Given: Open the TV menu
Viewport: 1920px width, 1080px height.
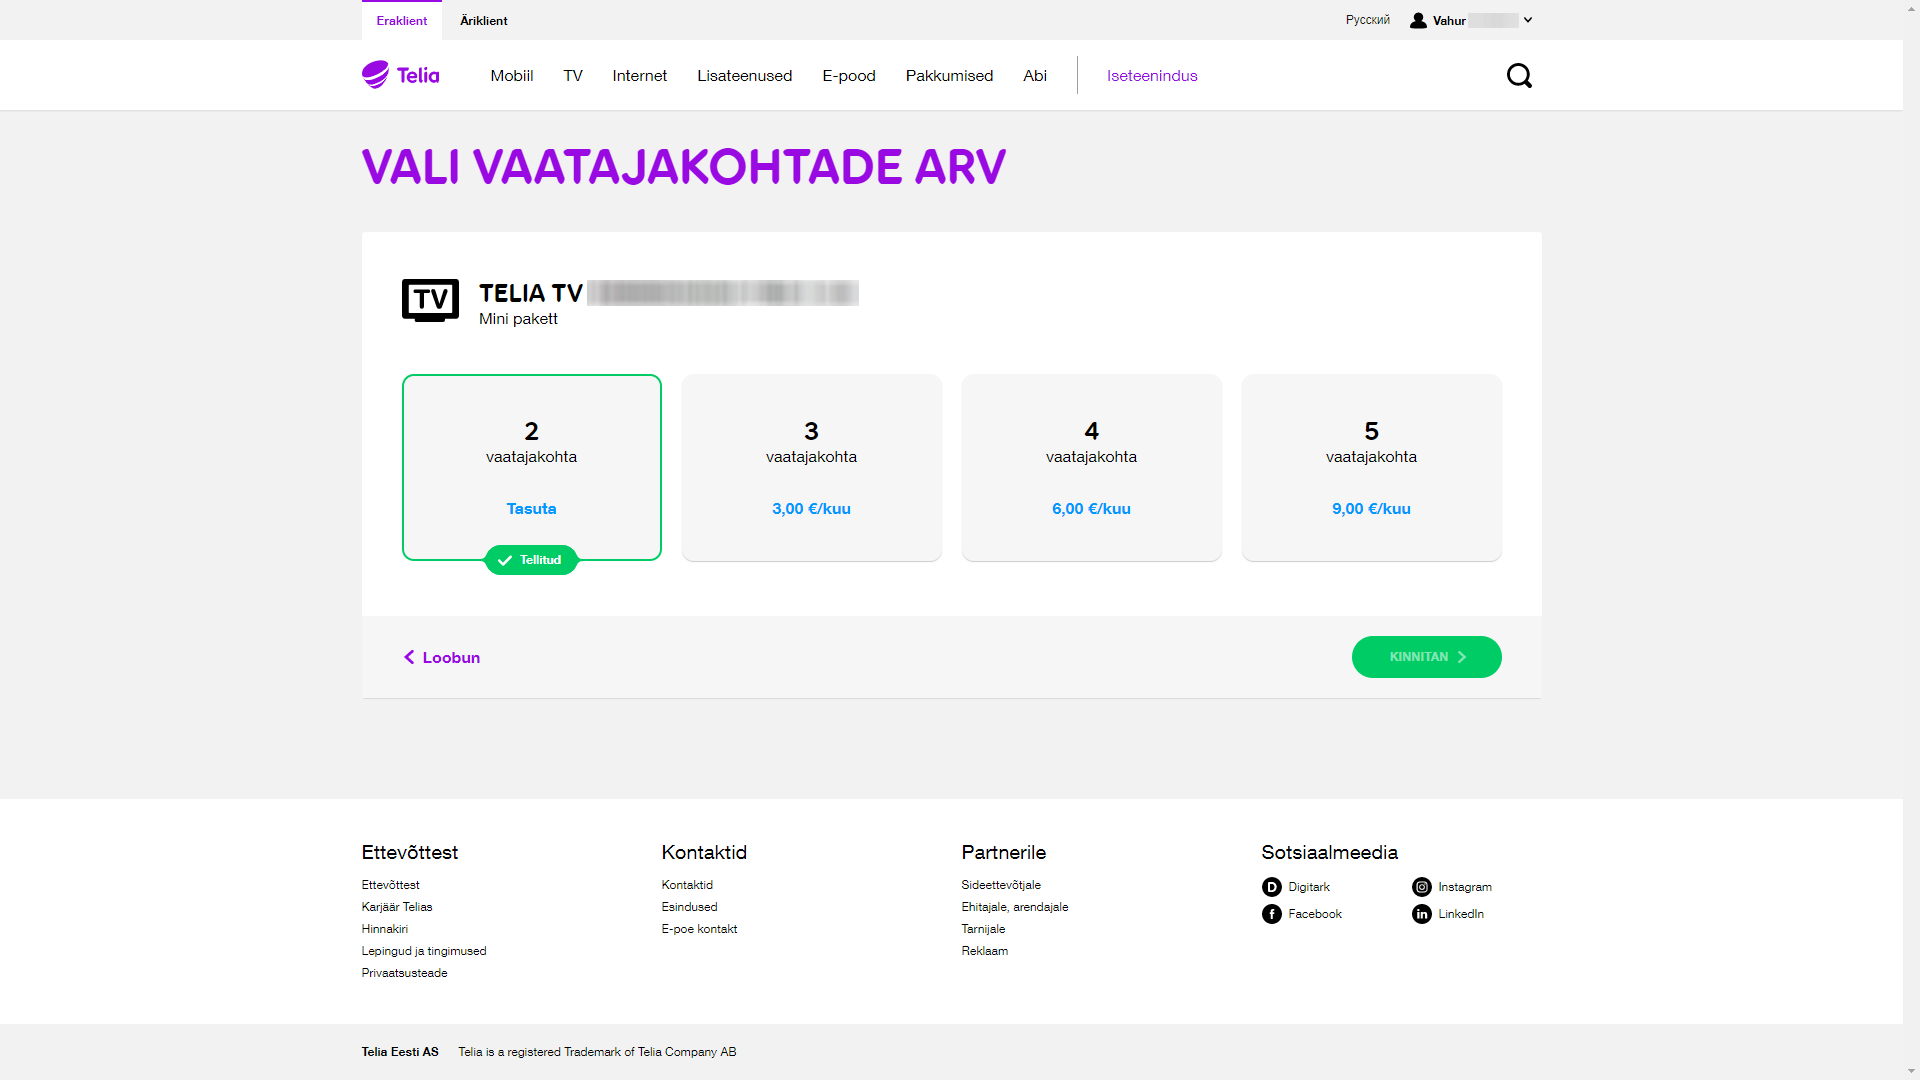Looking at the screenshot, I should click(573, 76).
